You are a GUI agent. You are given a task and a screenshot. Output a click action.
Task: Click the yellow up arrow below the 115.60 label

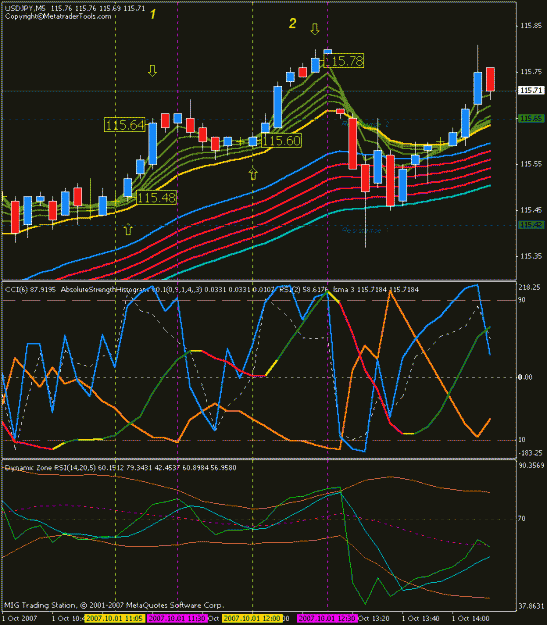[x=253, y=174]
